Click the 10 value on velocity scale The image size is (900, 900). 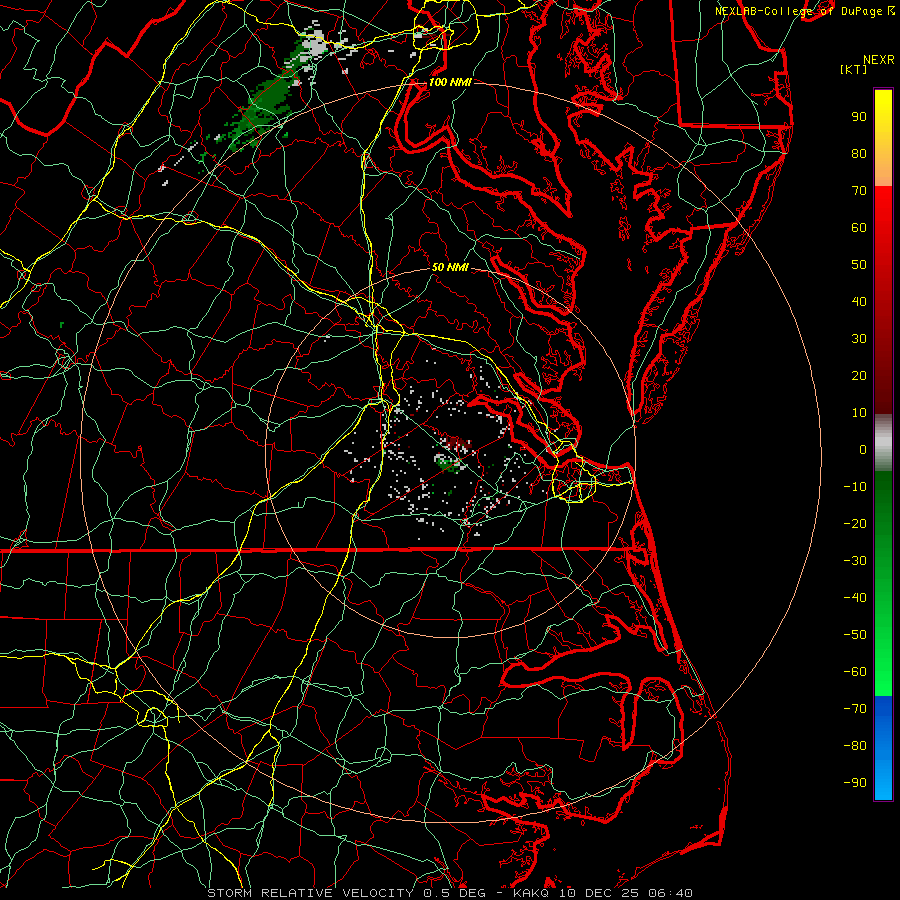point(859,413)
